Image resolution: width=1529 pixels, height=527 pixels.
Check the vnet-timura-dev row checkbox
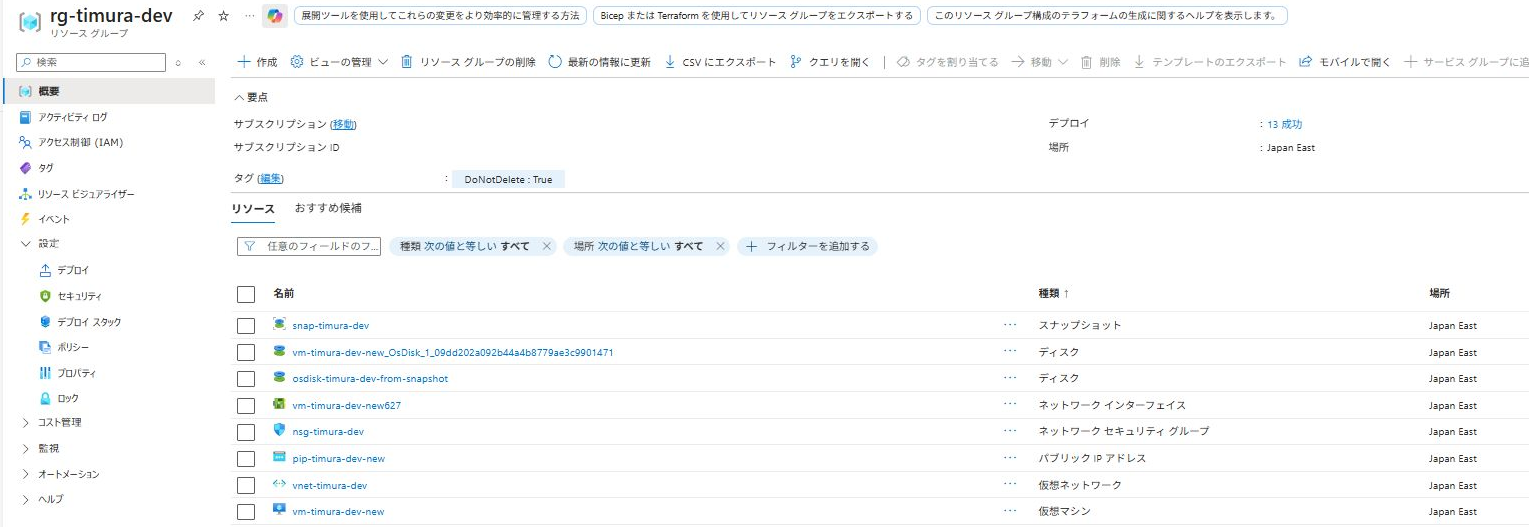246,485
